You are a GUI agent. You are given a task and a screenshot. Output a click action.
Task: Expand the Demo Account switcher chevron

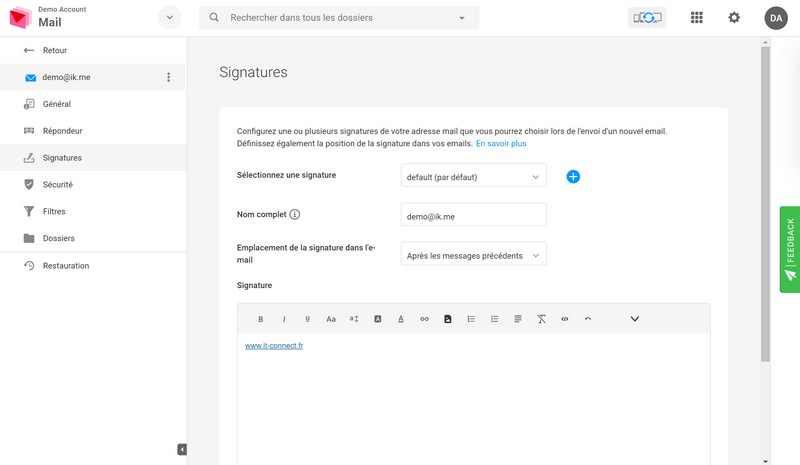coord(170,17)
